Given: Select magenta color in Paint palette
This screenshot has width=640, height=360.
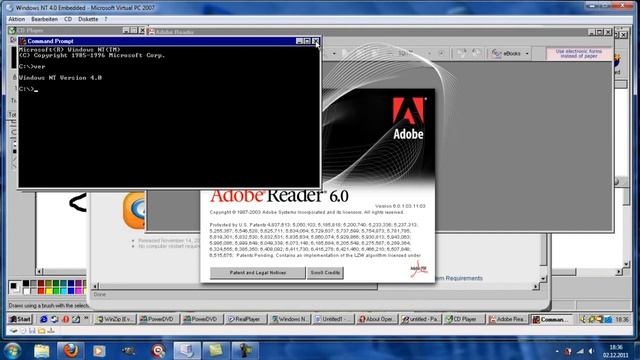Looking at the screenshot, I should 78,291.
